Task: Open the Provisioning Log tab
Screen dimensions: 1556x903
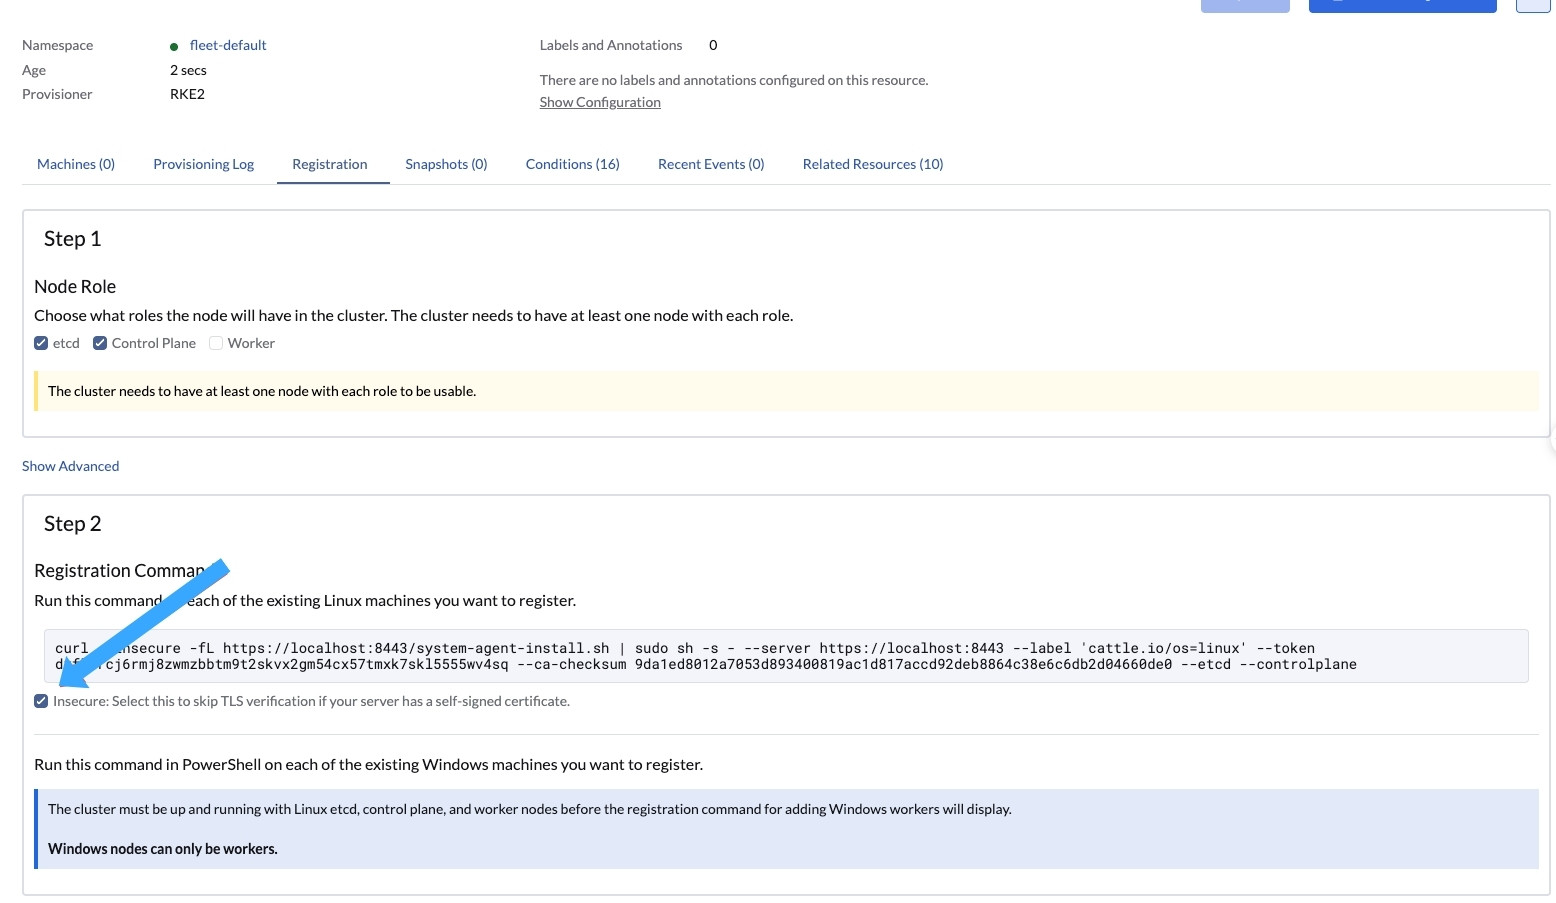Action: tap(203, 164)
